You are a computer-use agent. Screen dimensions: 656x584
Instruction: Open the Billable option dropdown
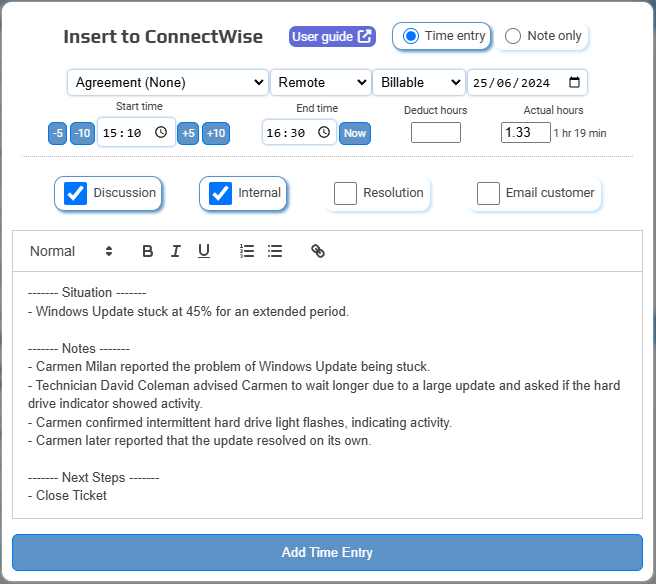pyautogui.click(x=419, y=82)
